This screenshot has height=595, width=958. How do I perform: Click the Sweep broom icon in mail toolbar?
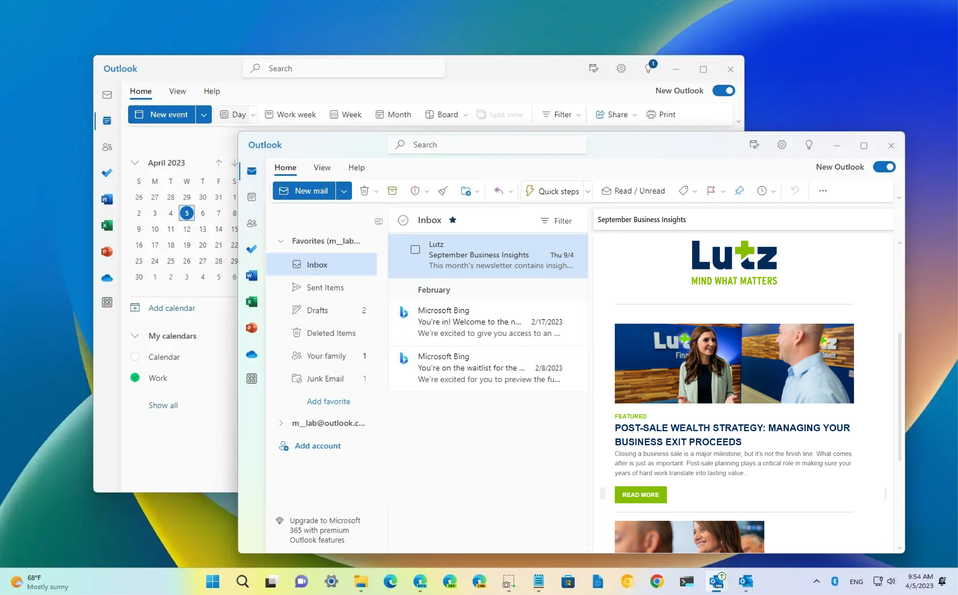pyautogui.click(x=443, y=191)
